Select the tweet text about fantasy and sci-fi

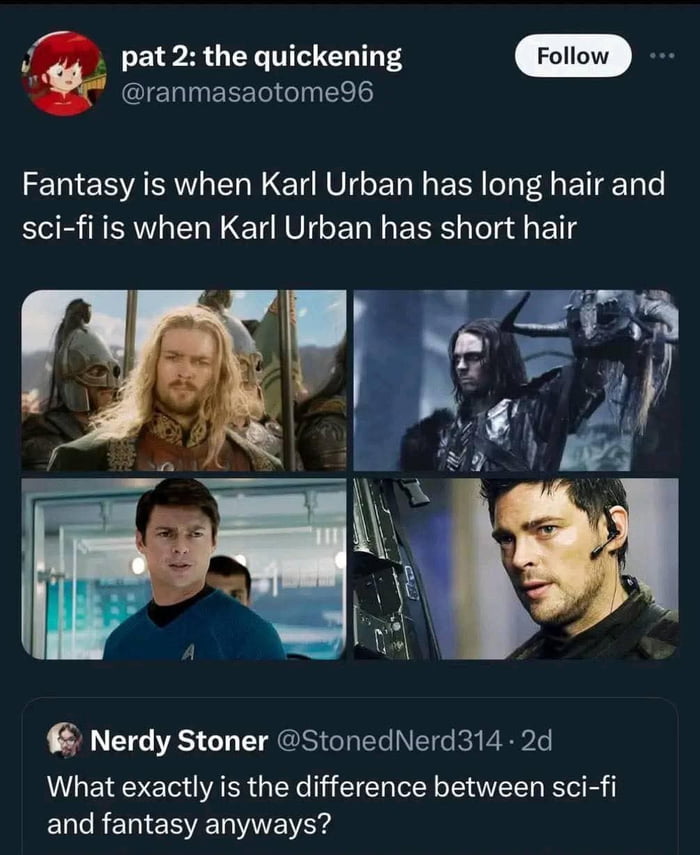(340, 205)
